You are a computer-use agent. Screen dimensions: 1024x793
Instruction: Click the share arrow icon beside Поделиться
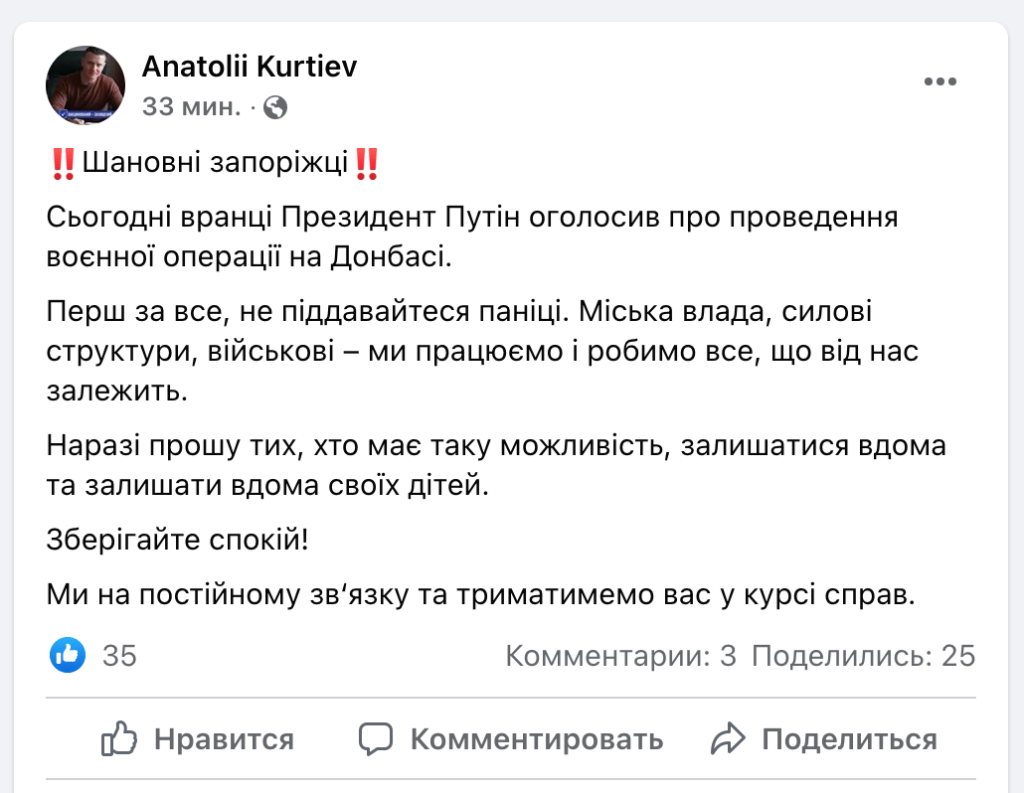coord(729,739)
